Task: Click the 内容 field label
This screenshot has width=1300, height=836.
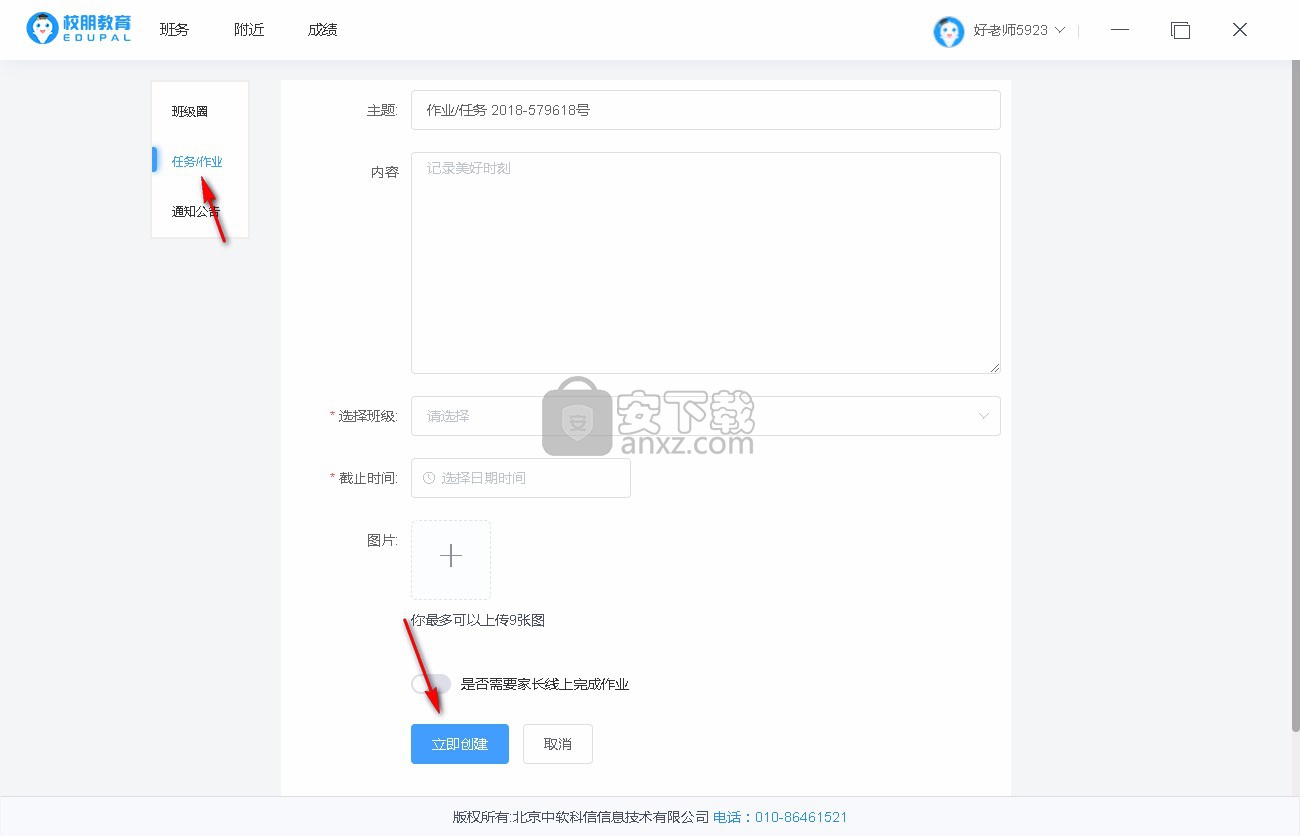Action: (x=385, y=172)
